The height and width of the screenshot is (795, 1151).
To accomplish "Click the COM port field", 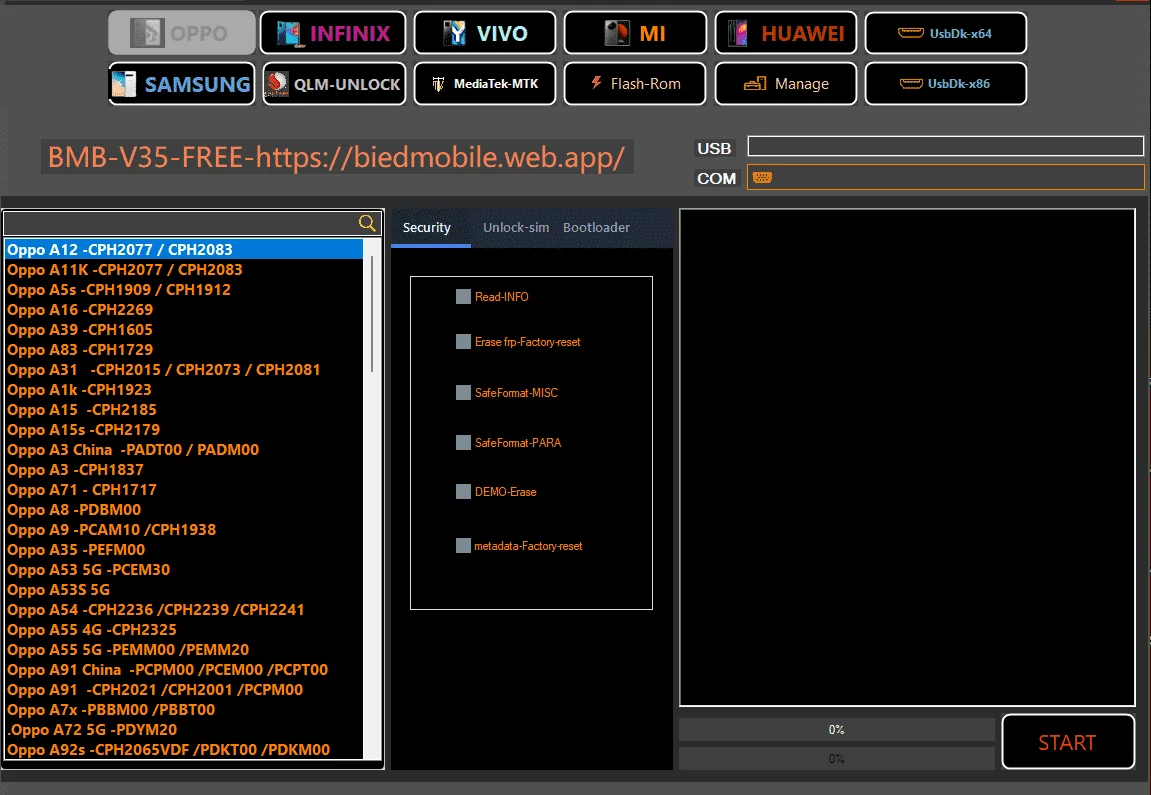I will [945, 178].
